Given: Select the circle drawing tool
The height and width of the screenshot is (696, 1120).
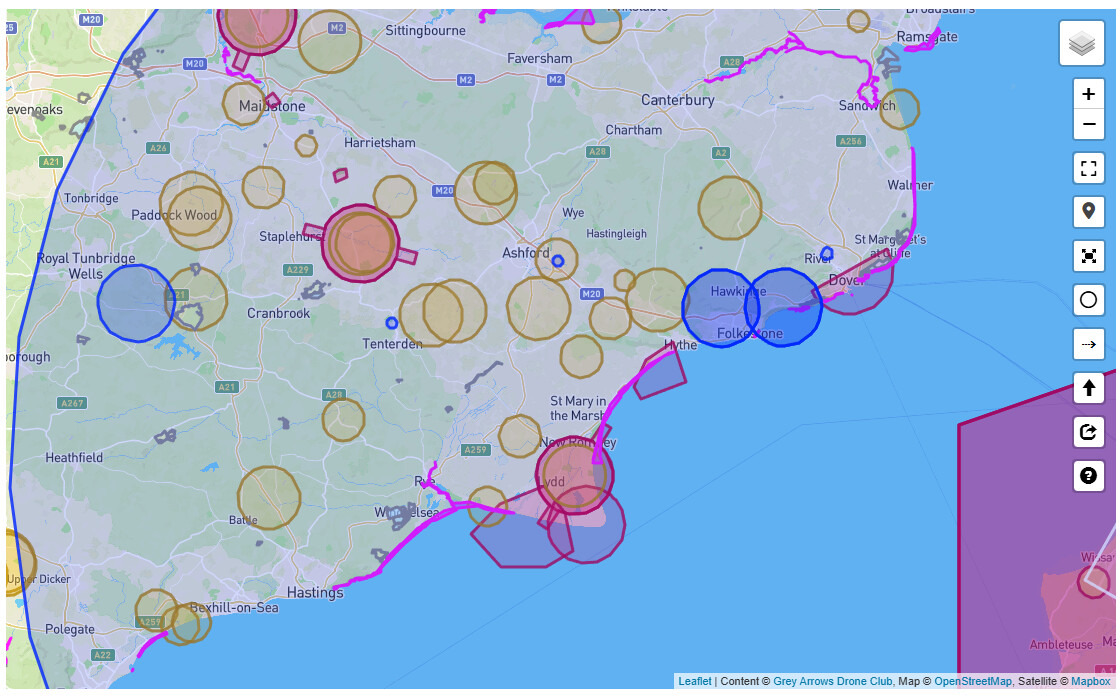Looking at the screenshot, I should pyautogui.click(x=1089, y=300).
